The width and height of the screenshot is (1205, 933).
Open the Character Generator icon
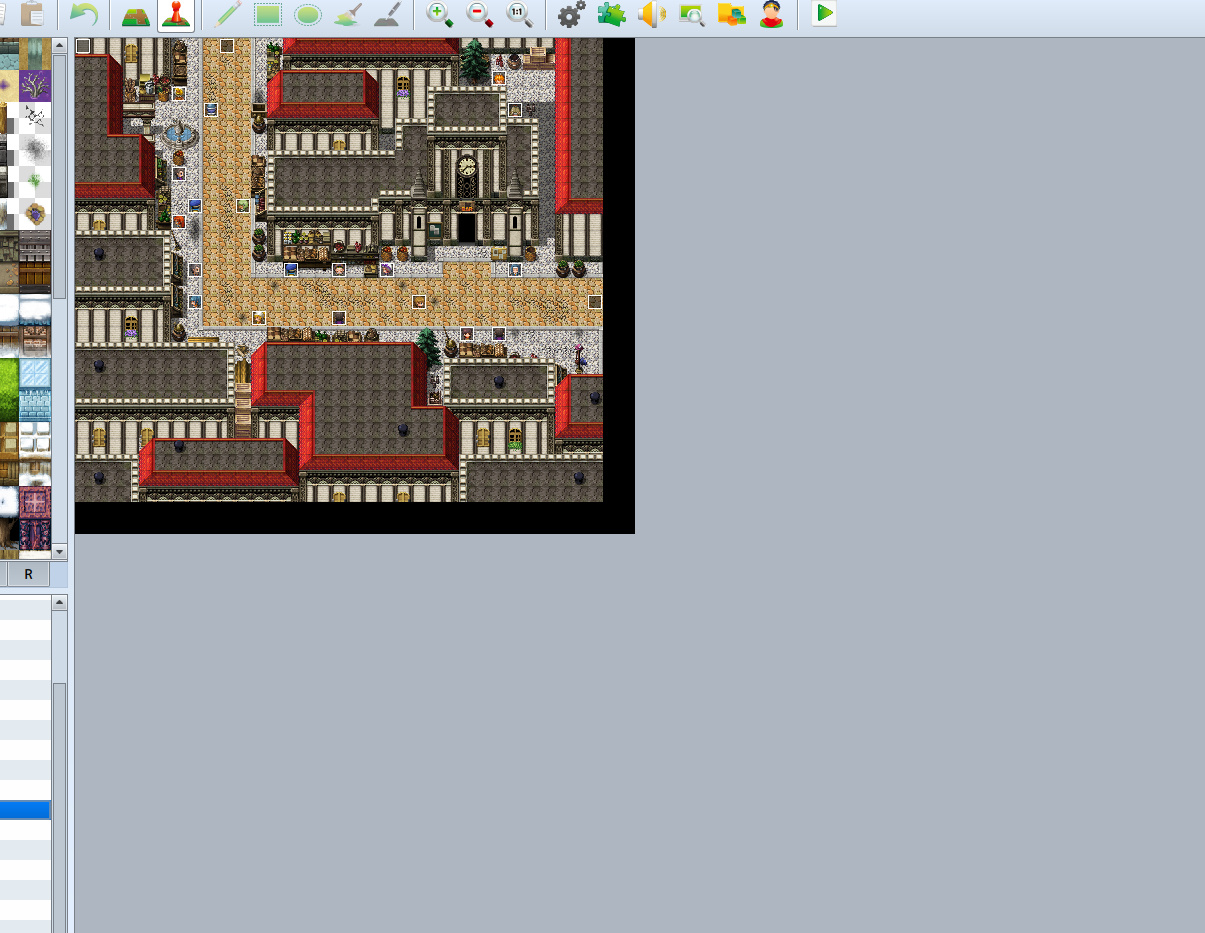click(x=771, y=14)
